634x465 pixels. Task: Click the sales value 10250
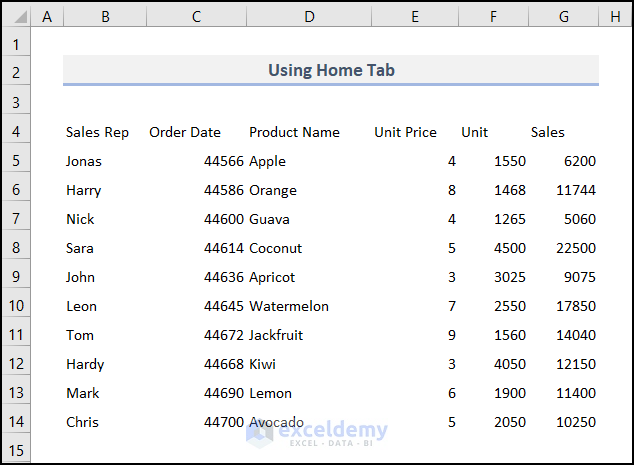tap(576, 422)
